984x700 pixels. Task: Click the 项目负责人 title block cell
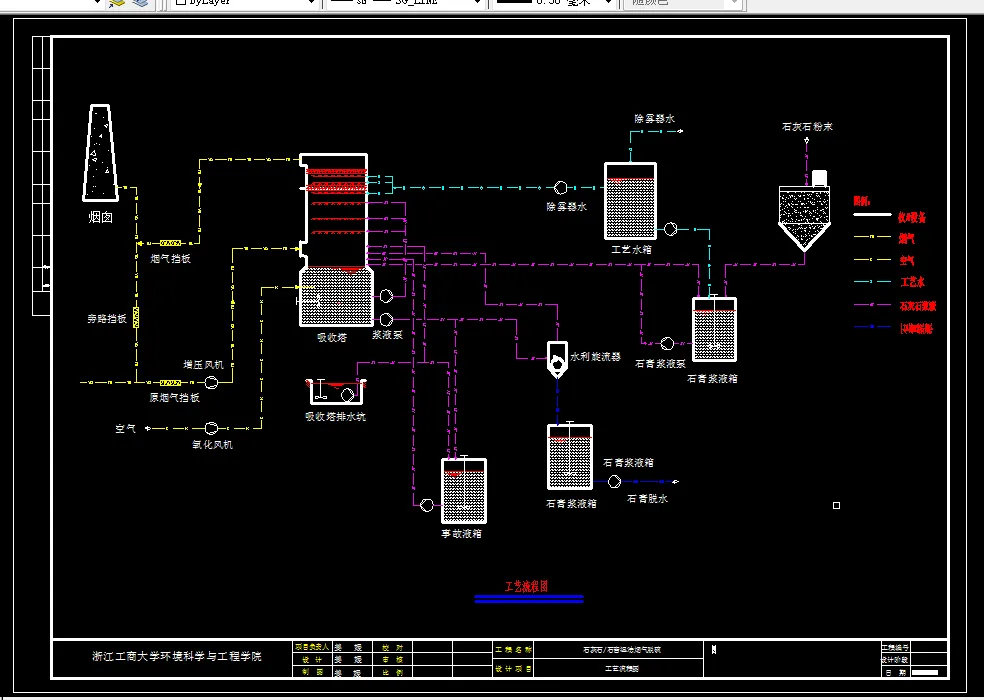(312, 647)
